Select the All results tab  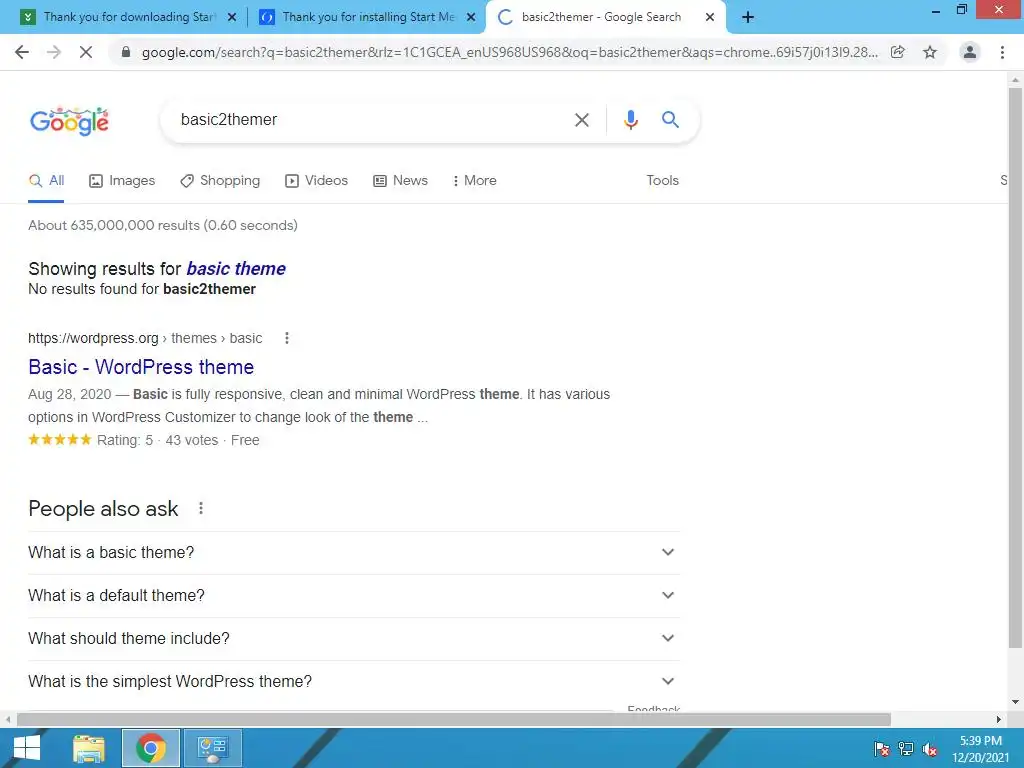46,181
